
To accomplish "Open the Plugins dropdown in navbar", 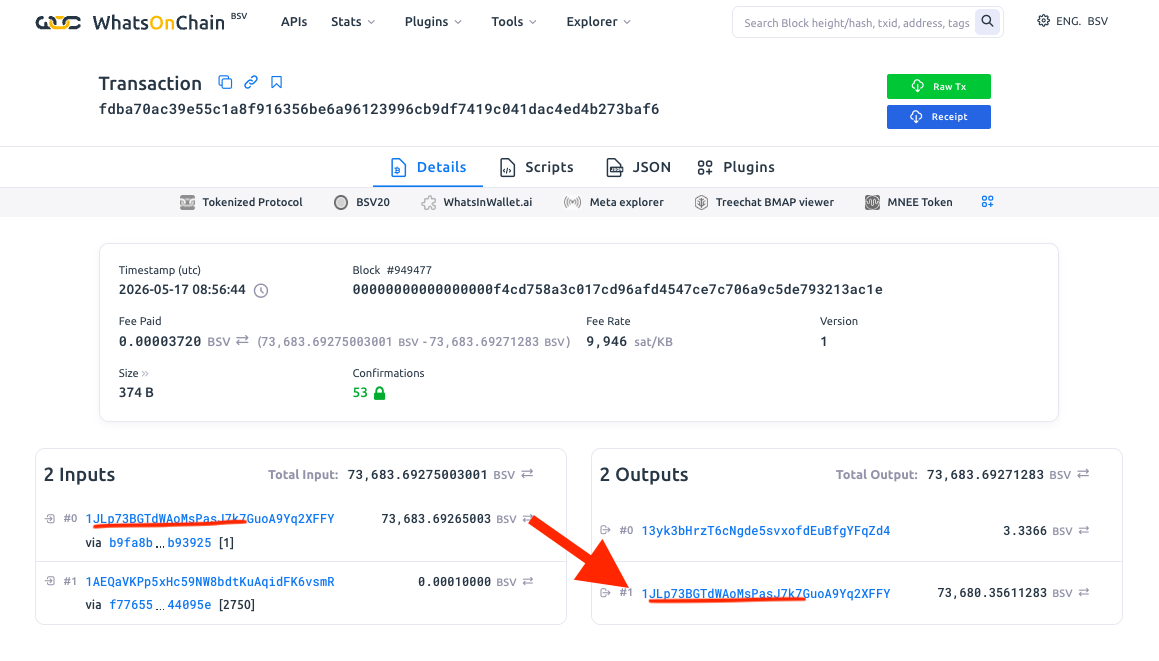I will click(x=433, y=22).
